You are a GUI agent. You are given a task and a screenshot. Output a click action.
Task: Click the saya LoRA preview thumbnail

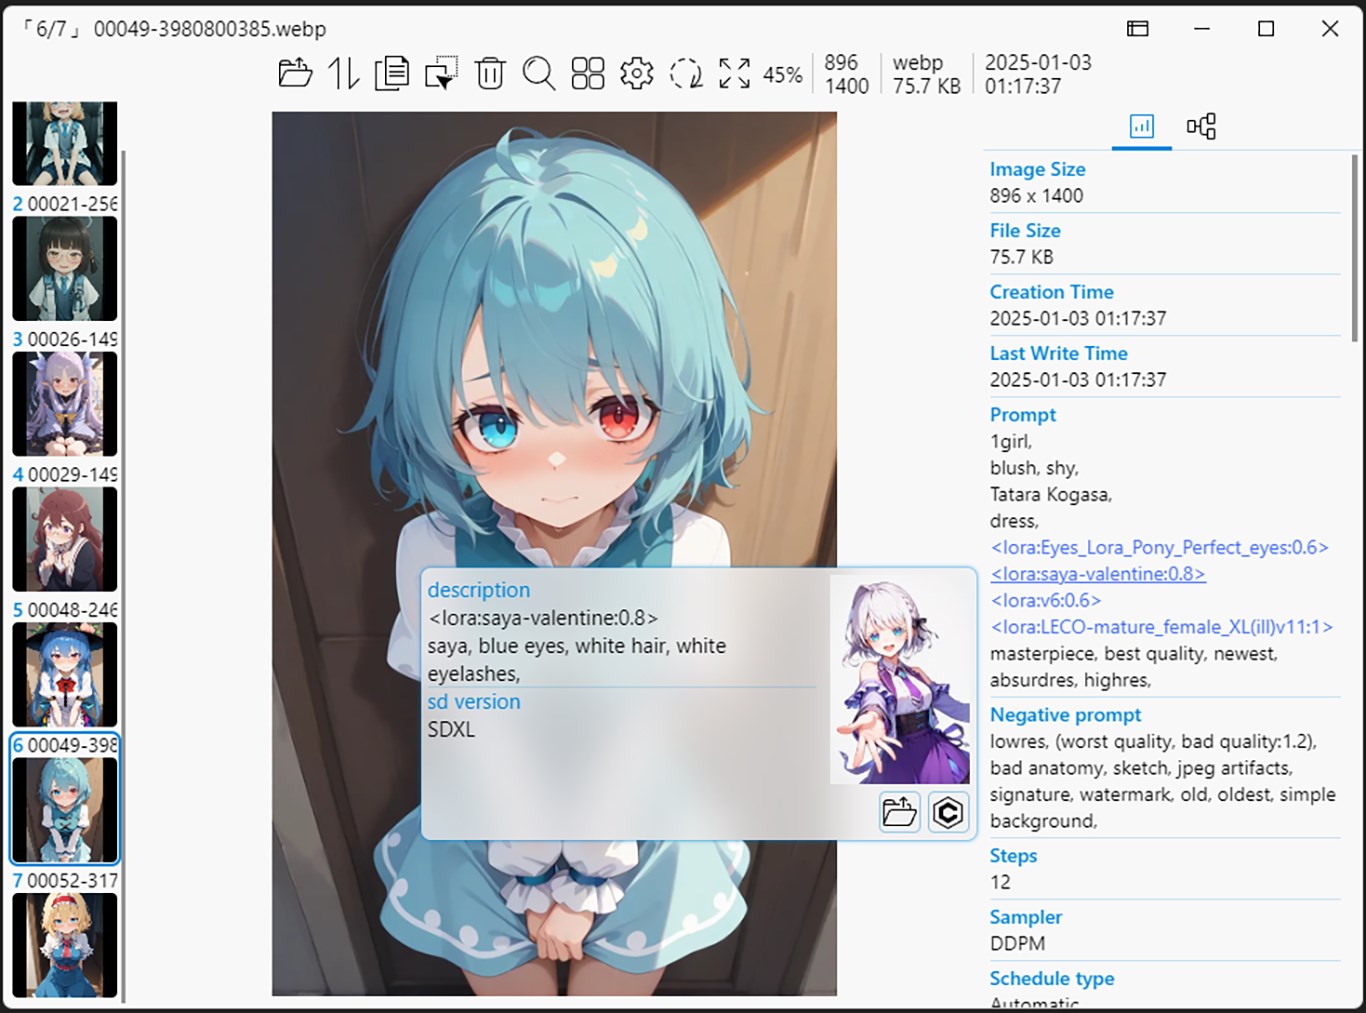tap(900, 680)
